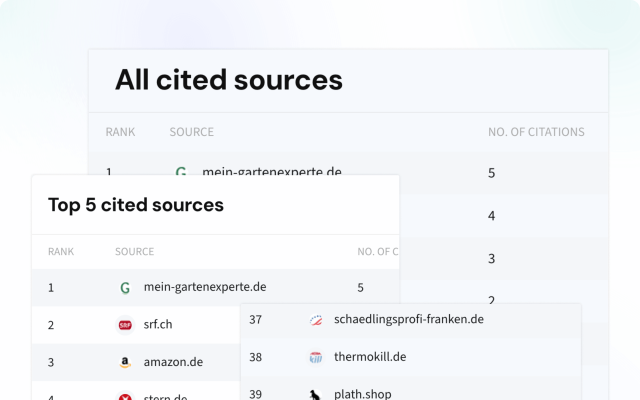Click SOURCE header in All cited sources
Viewport: 640px width, 400px height.
(x=191, y=132)
